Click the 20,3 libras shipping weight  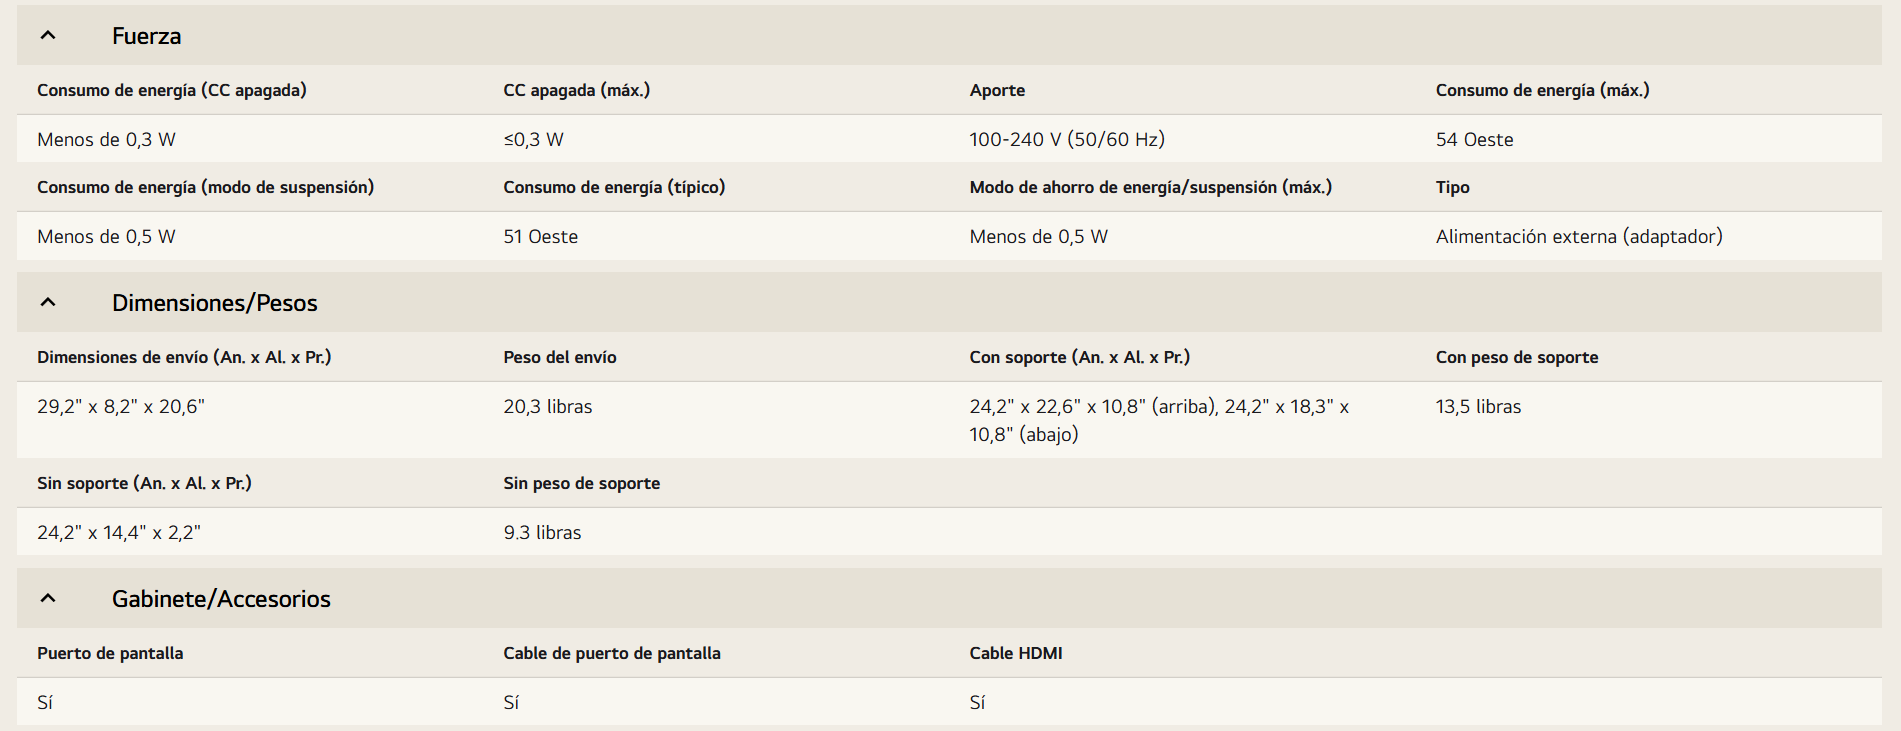click(548, 407)
